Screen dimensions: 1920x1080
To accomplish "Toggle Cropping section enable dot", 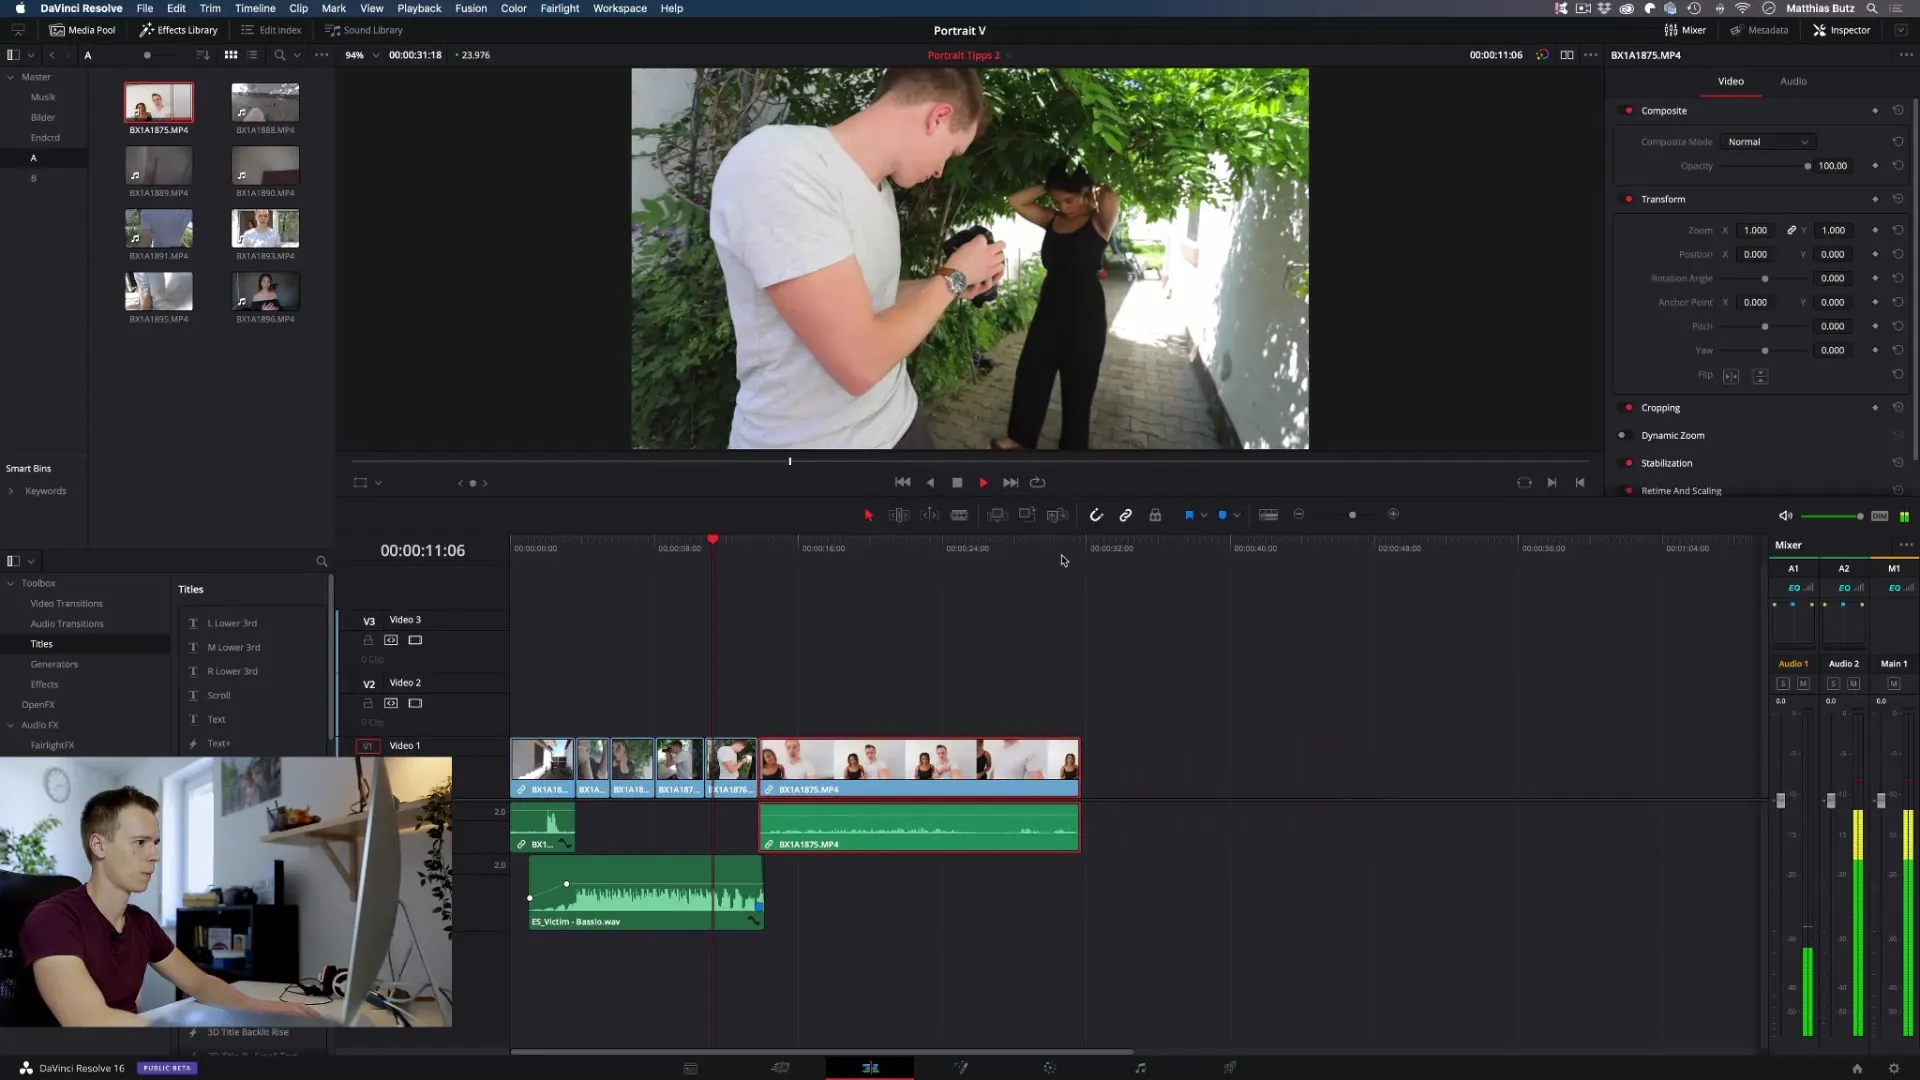I will [1629, 408].
